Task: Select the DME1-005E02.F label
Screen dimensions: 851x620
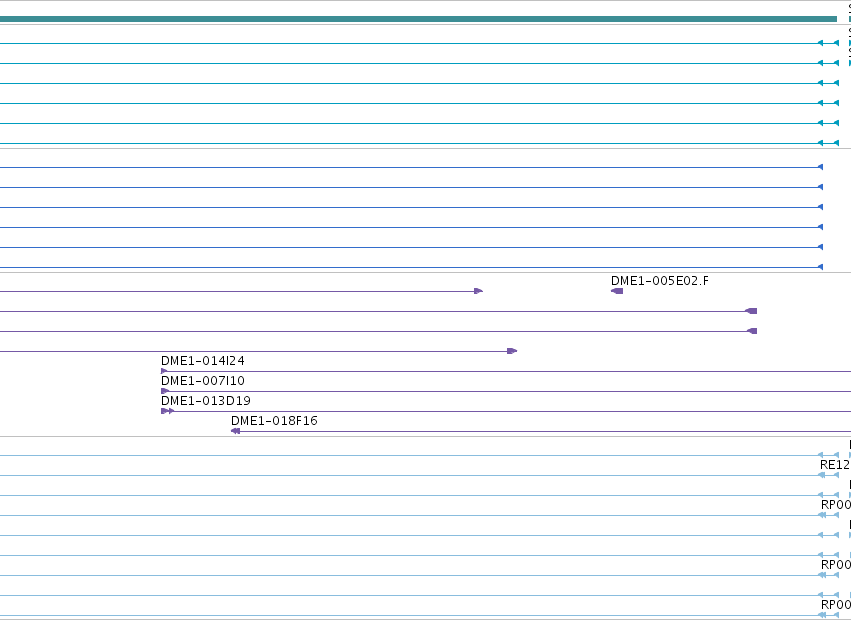Action: coord(659,281)
